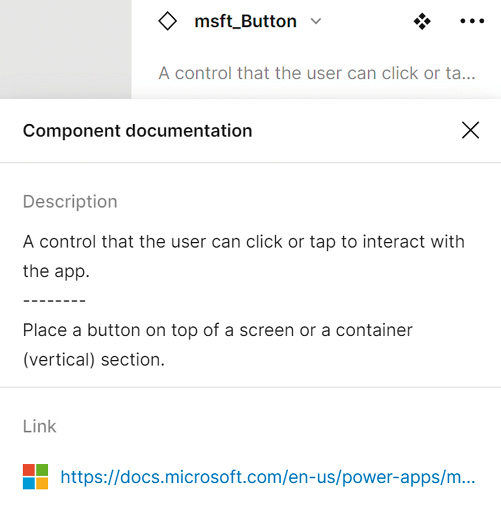Open the docs.microsoft.com power-apps link
Image resolution: width=501 pixels, height=506 pixels.
(268, 477)
